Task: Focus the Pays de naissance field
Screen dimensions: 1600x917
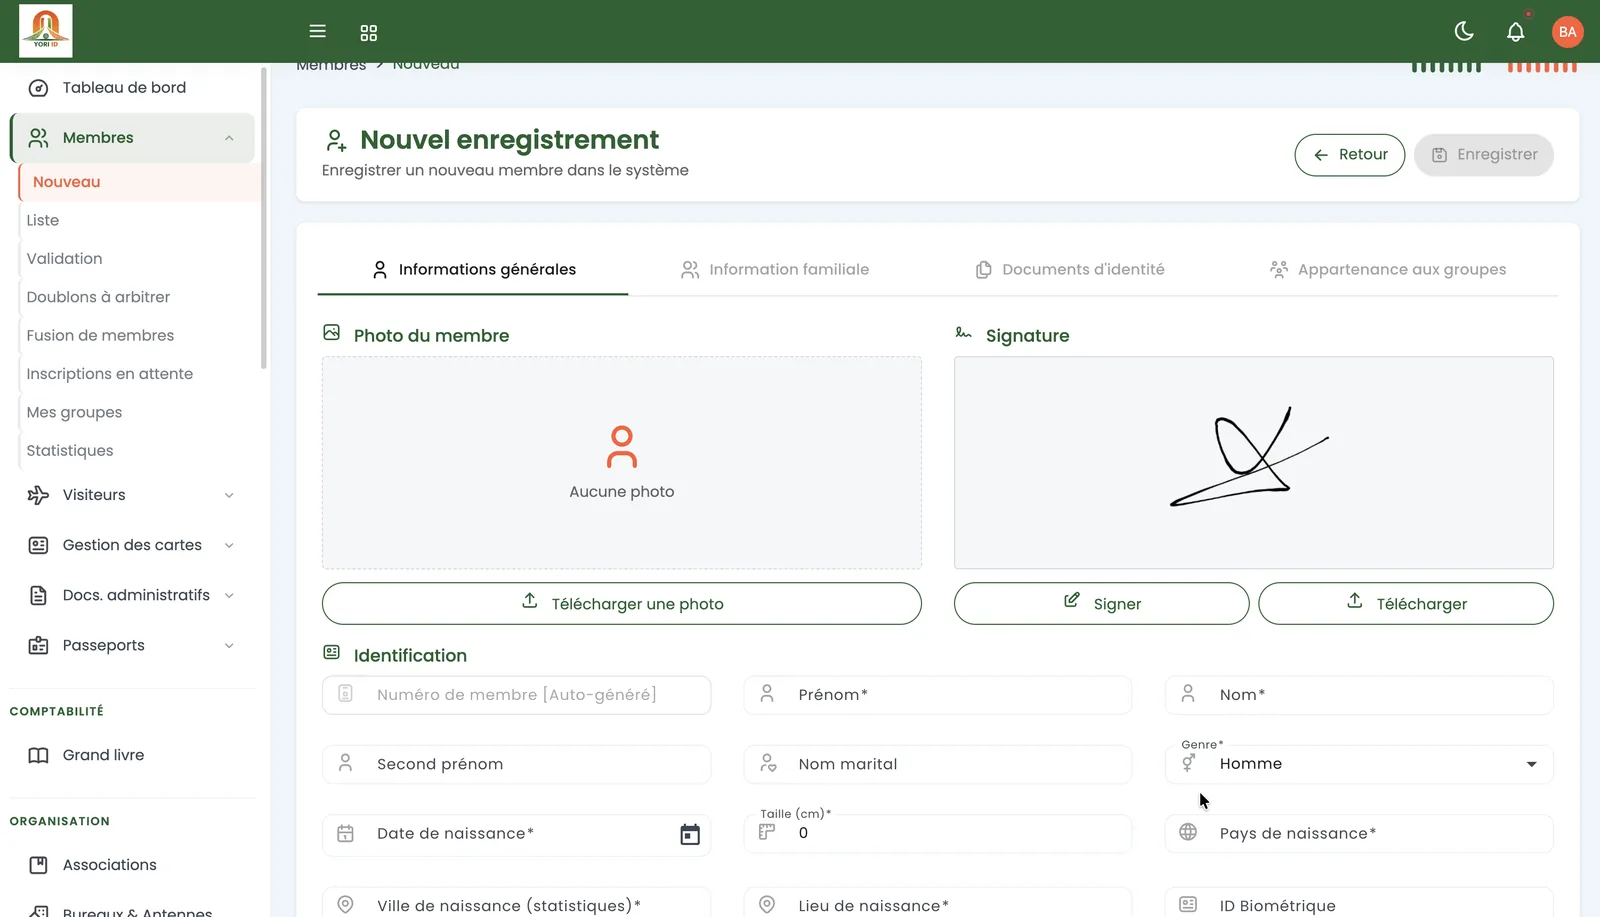Action: pos(1359,834)
